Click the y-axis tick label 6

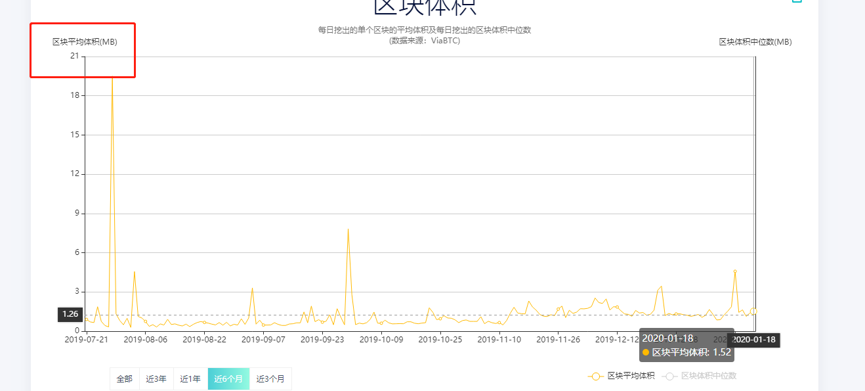[x=77, y=253]
